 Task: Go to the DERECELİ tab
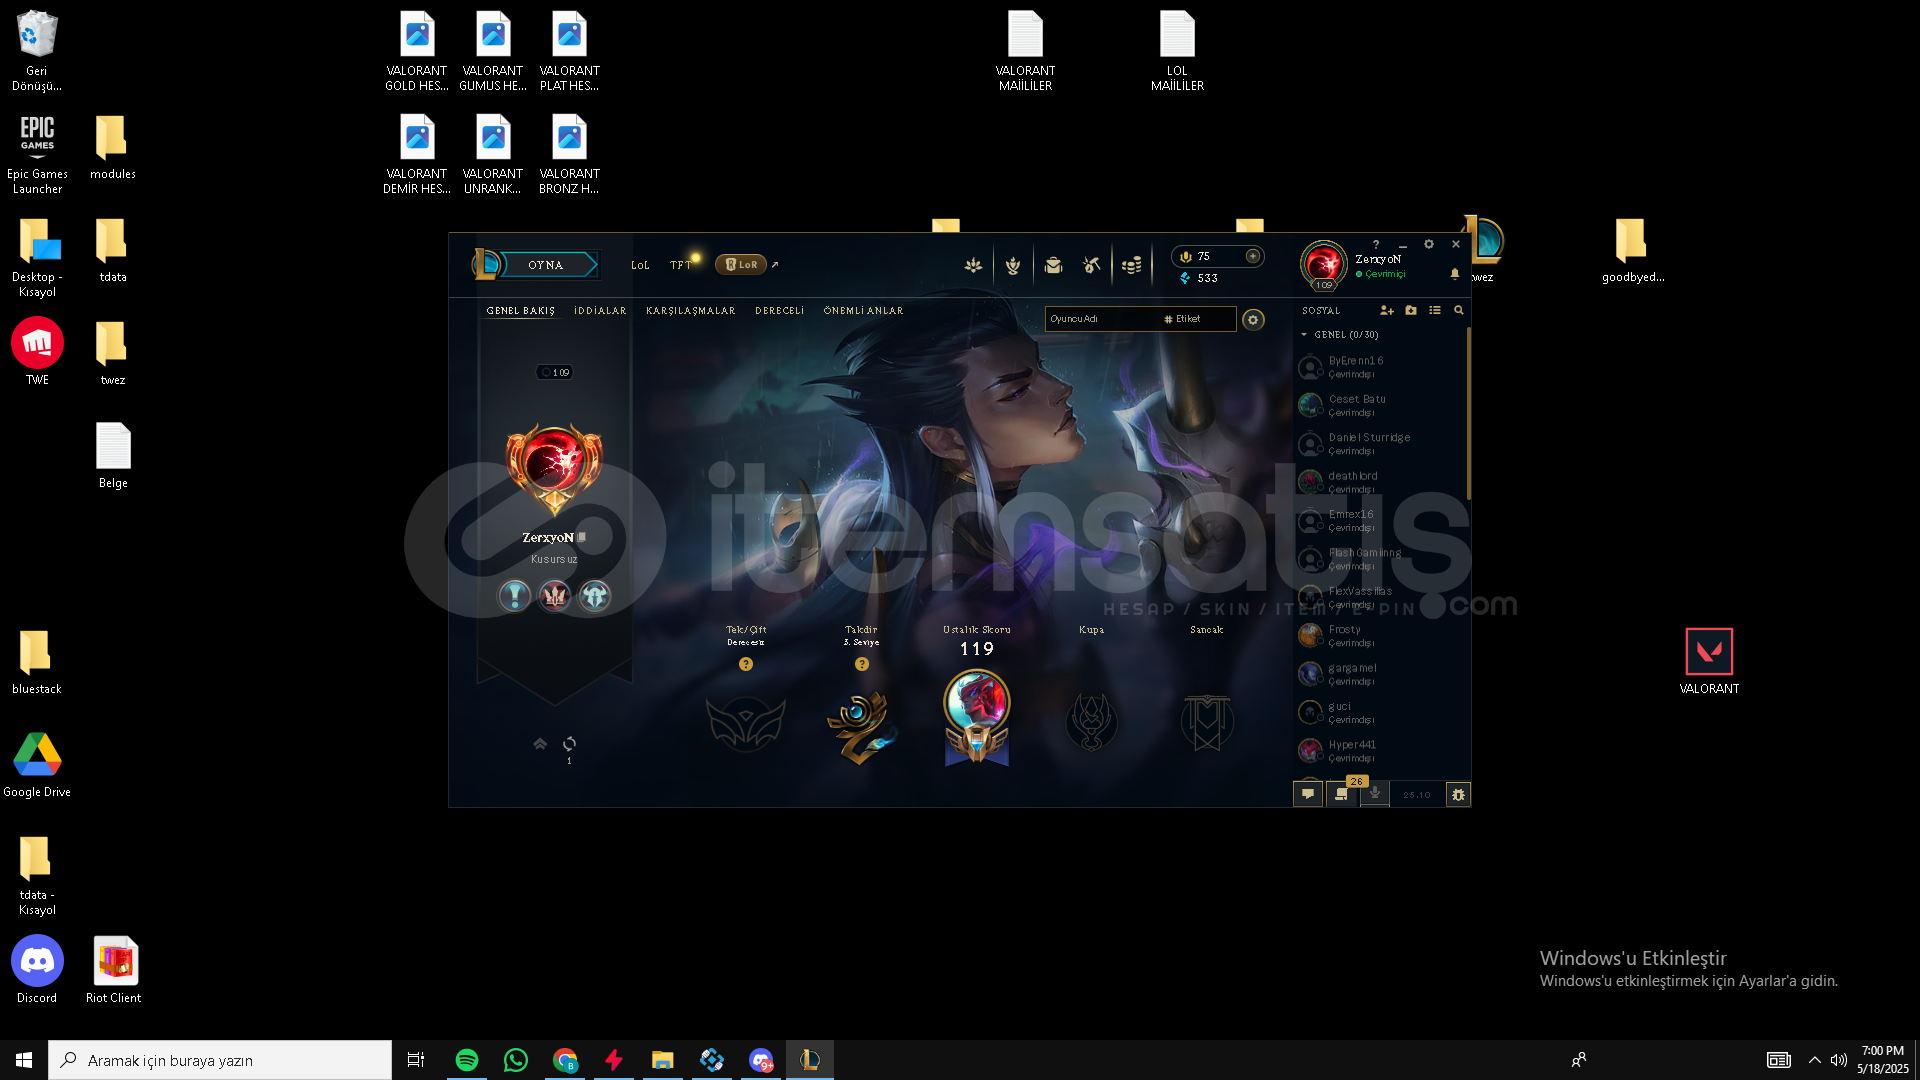click(x=780, y=311)
